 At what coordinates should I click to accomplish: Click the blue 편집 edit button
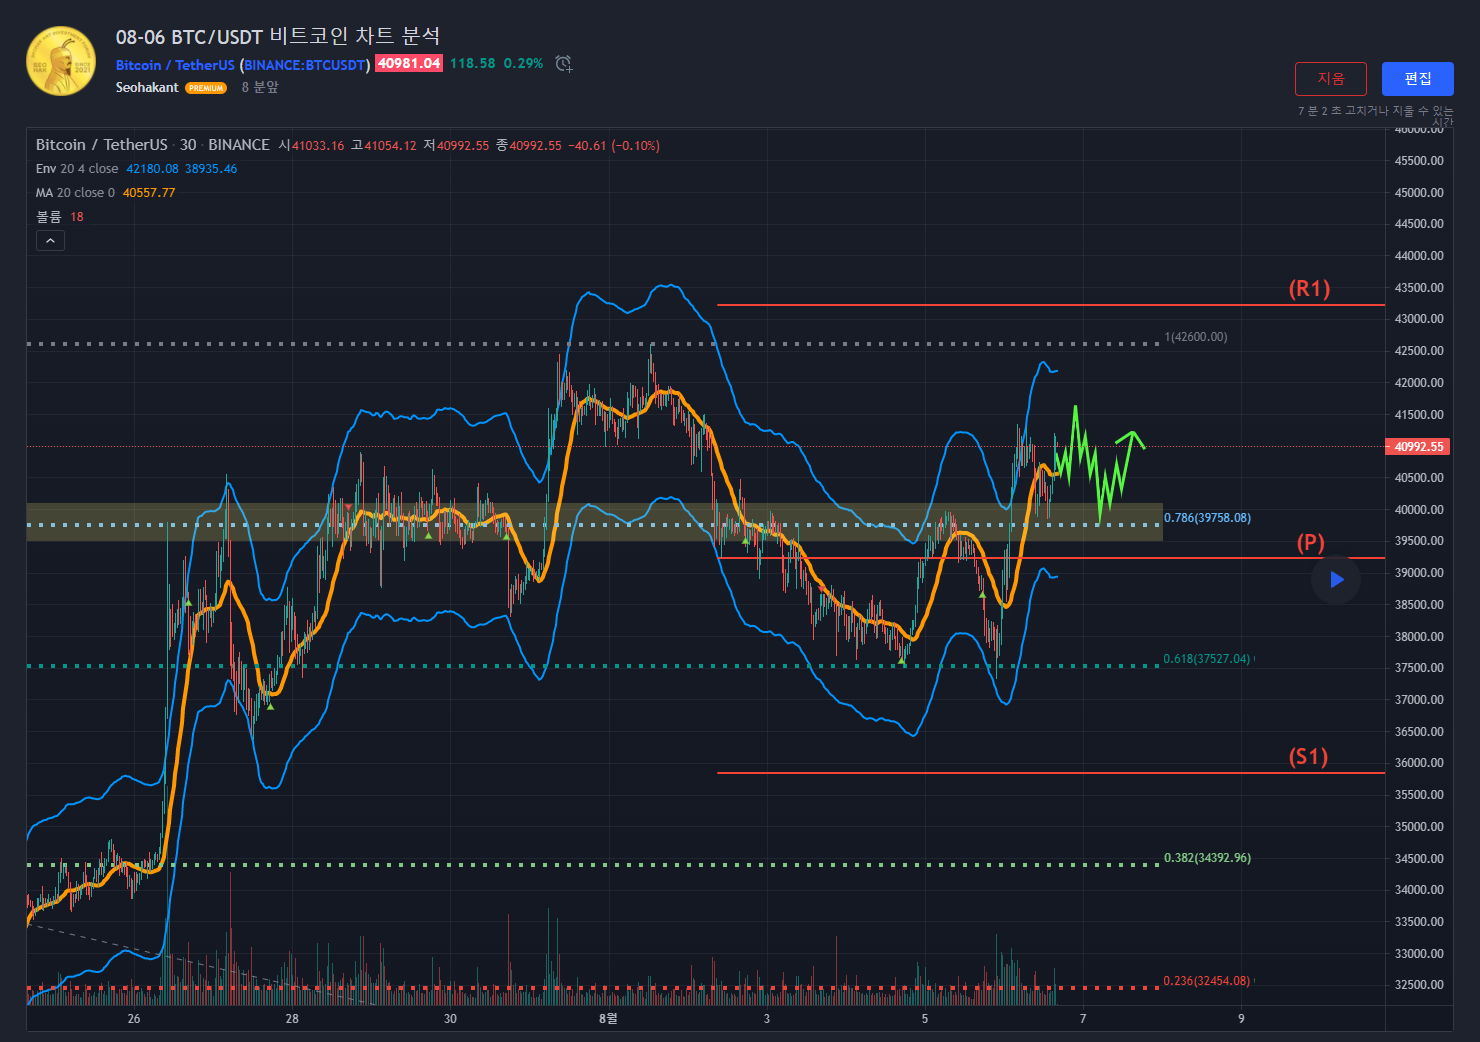click(x=1417, y=79)
